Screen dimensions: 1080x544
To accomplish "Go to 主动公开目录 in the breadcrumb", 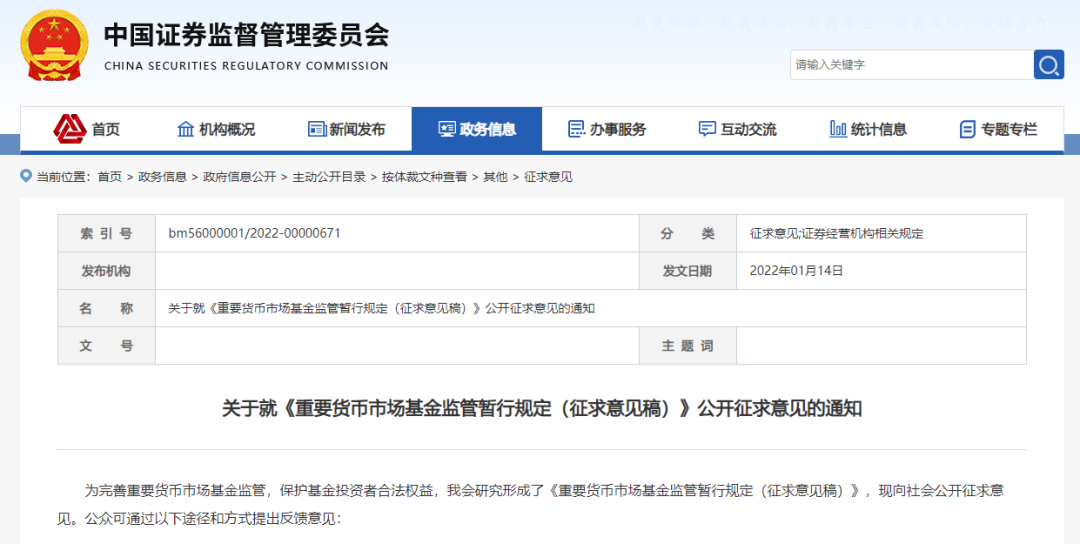I will click(329, 177).
